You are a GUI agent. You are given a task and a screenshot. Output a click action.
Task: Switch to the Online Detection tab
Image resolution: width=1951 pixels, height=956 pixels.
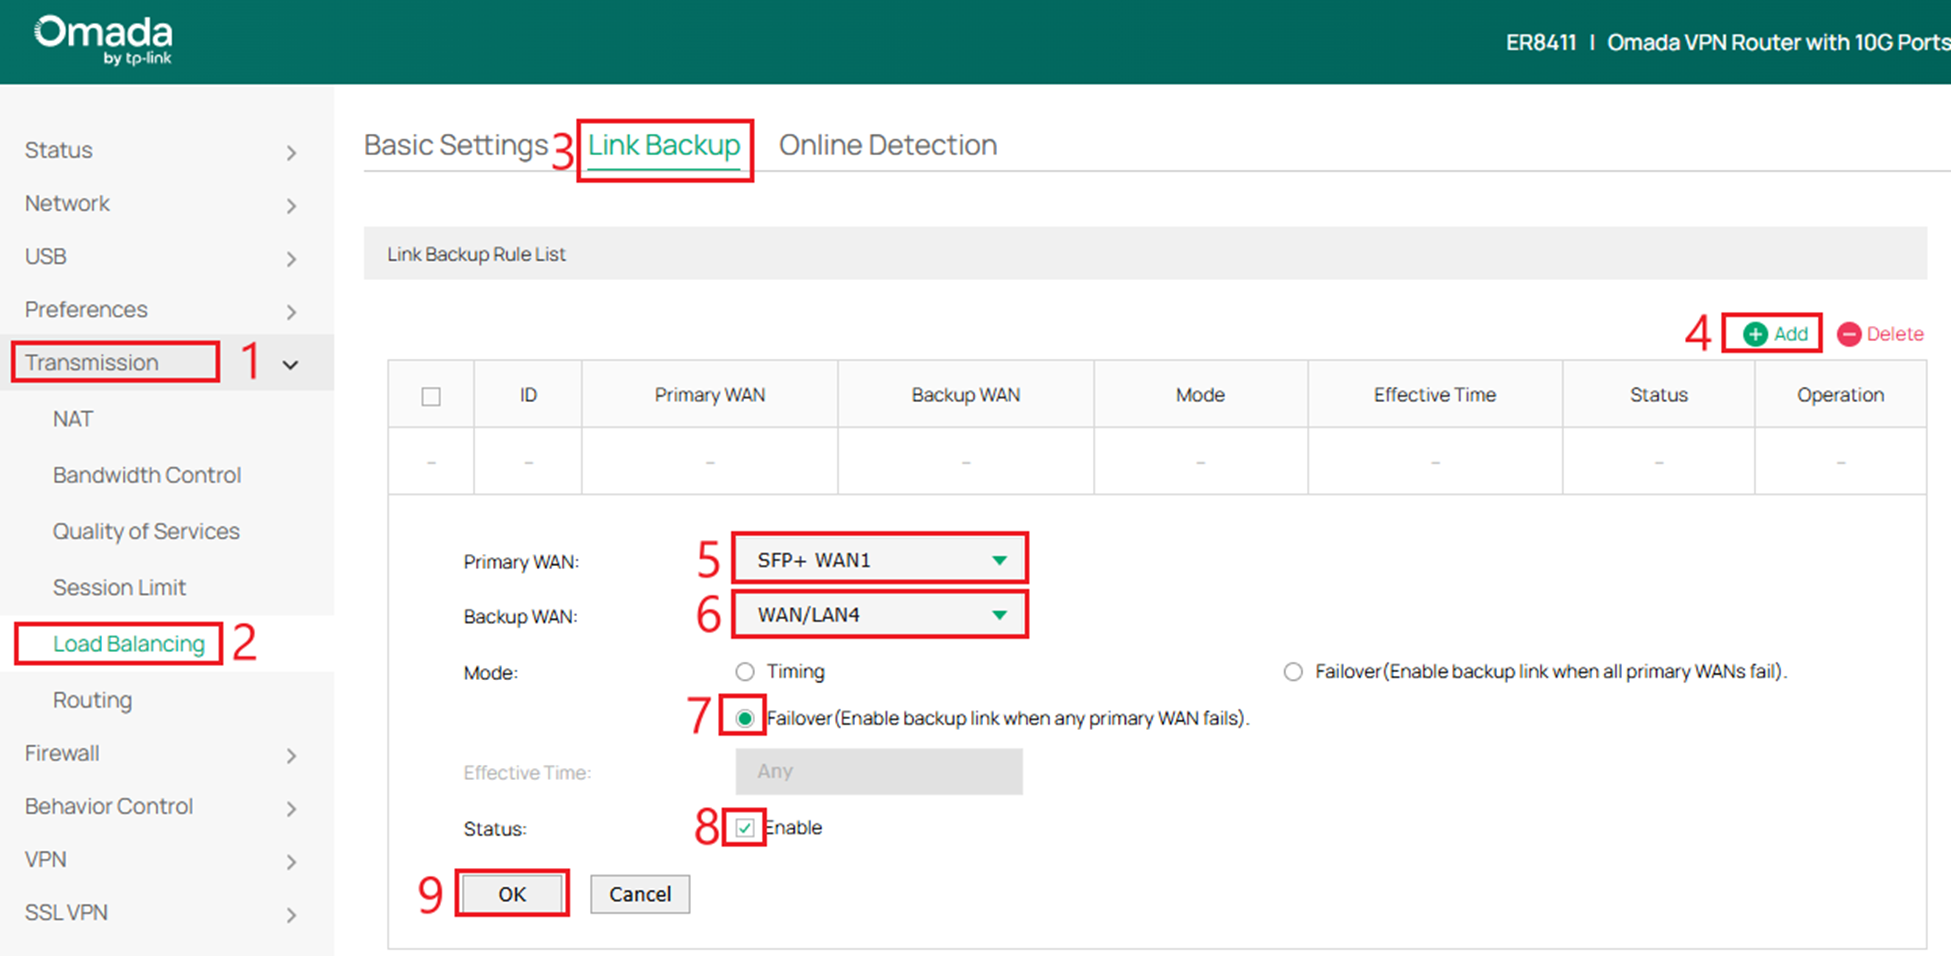887,144
